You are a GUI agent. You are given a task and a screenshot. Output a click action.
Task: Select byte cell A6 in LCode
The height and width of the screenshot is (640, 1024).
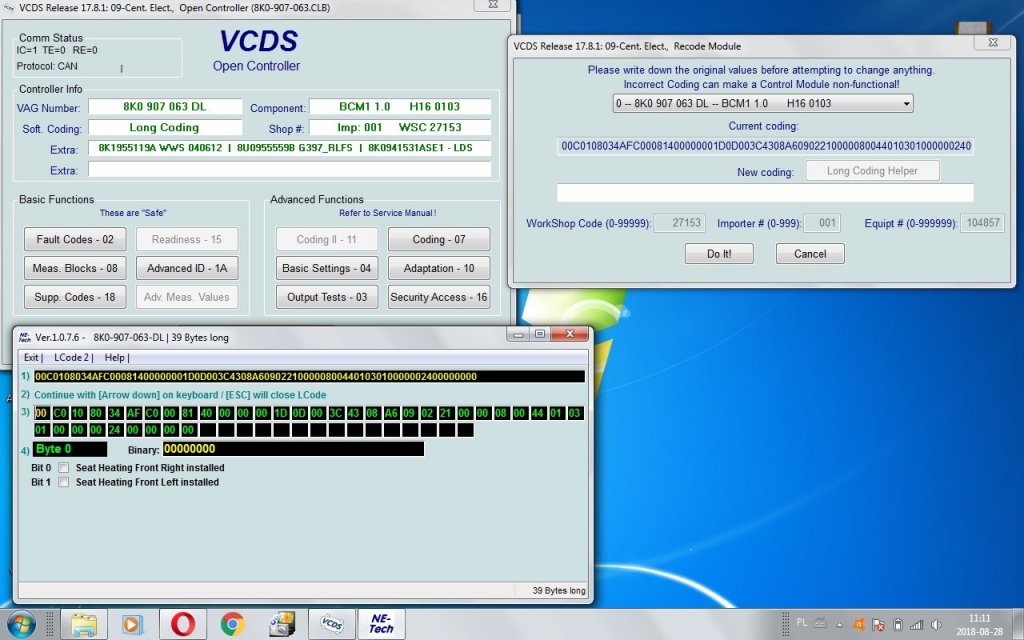click(x=391, y=413)
